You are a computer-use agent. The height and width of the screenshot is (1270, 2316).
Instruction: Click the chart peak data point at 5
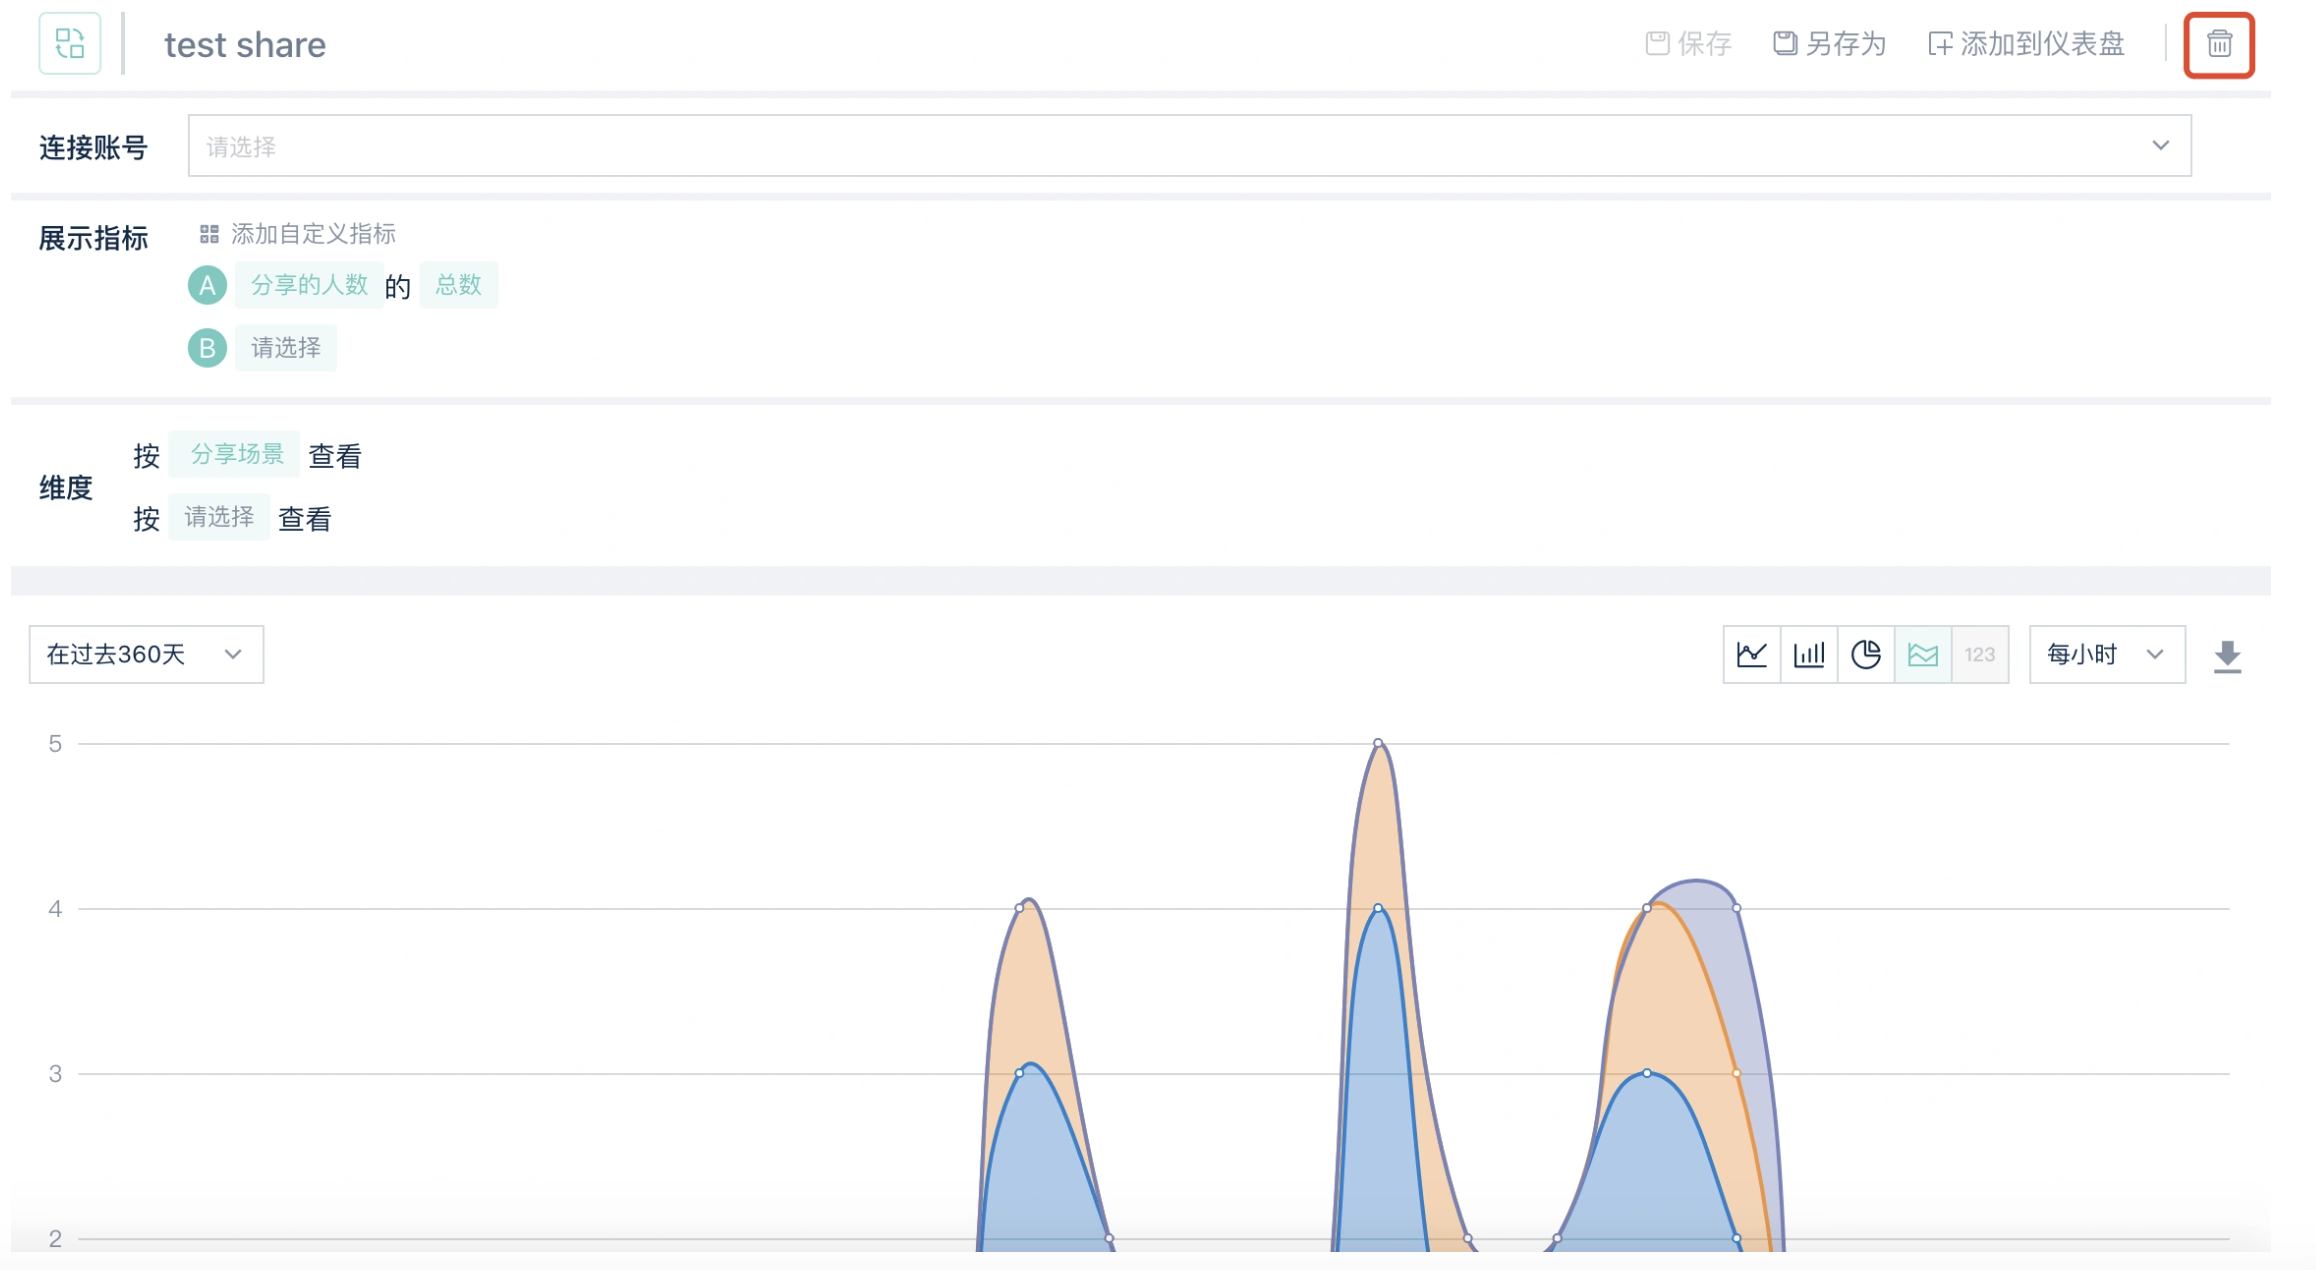[x=1378, y=743]
